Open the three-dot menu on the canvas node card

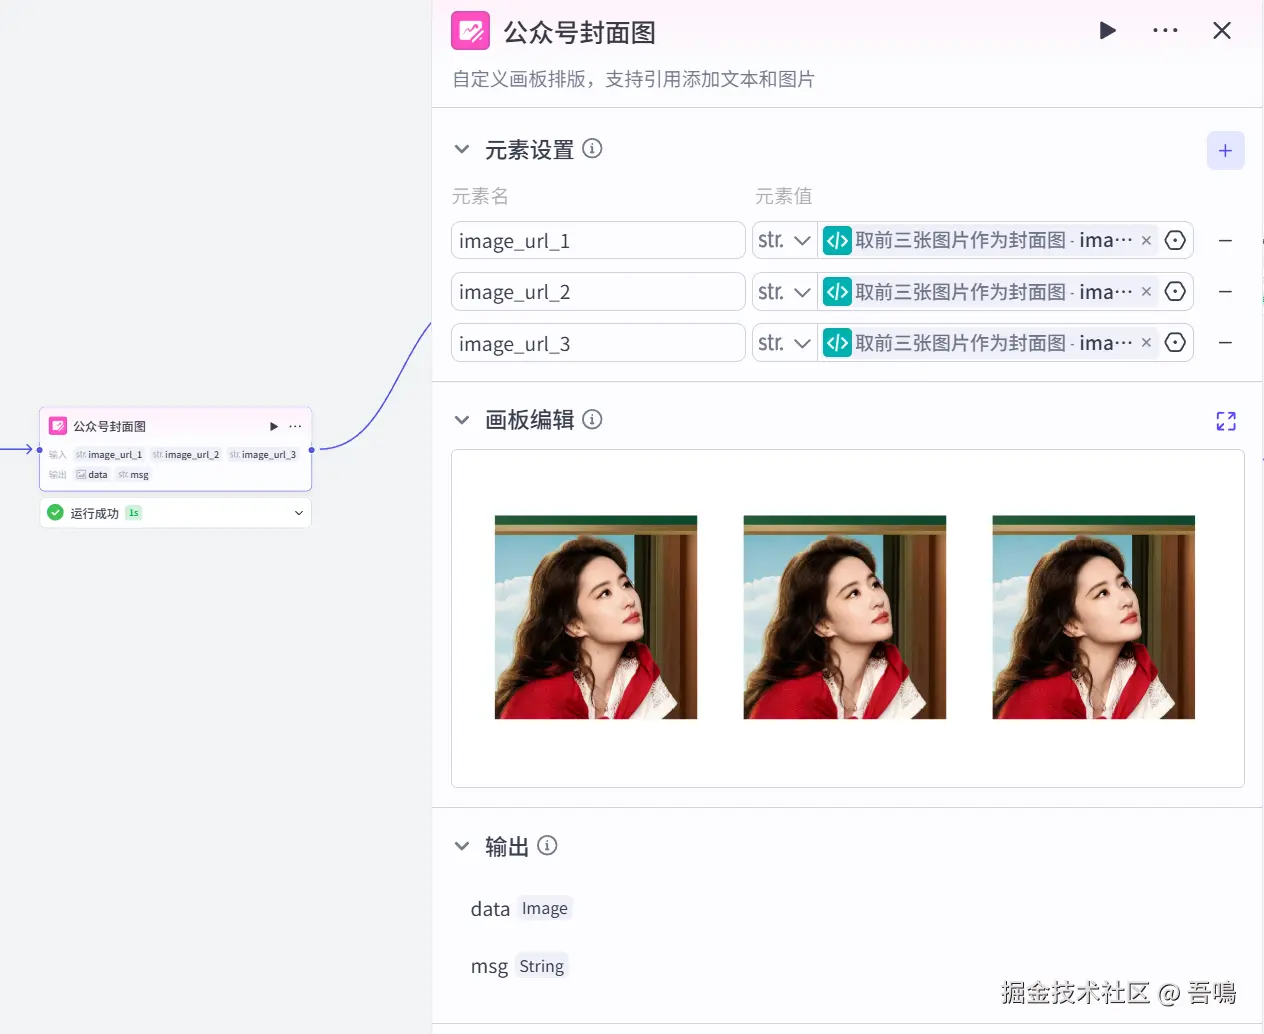tap(295, 426)
